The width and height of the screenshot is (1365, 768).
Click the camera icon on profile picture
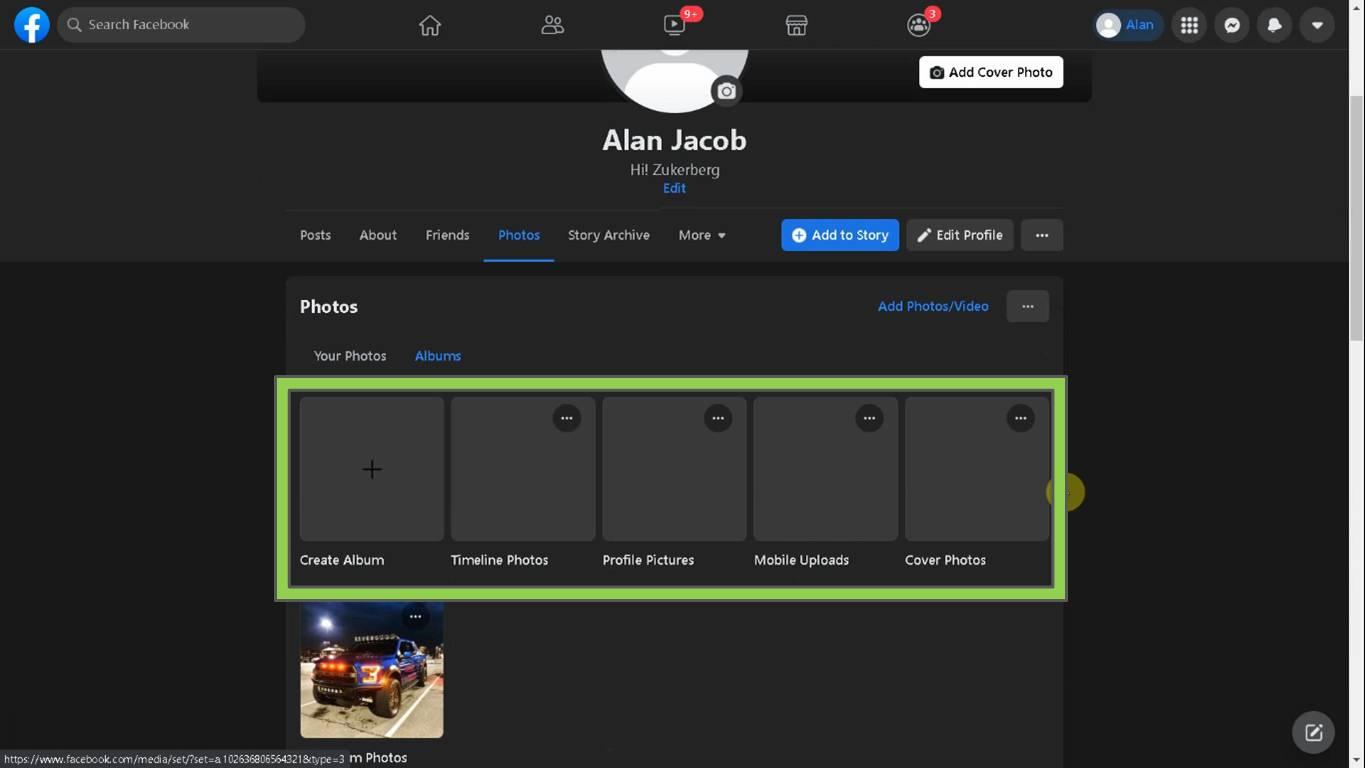click(x=727, y=91)
